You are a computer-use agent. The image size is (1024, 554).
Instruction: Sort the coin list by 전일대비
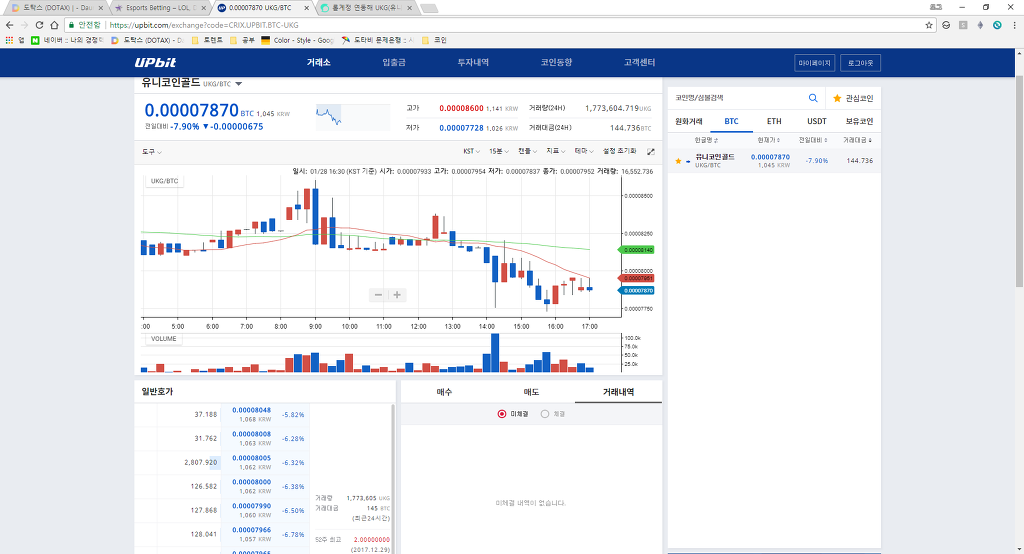tap(813, 140)
